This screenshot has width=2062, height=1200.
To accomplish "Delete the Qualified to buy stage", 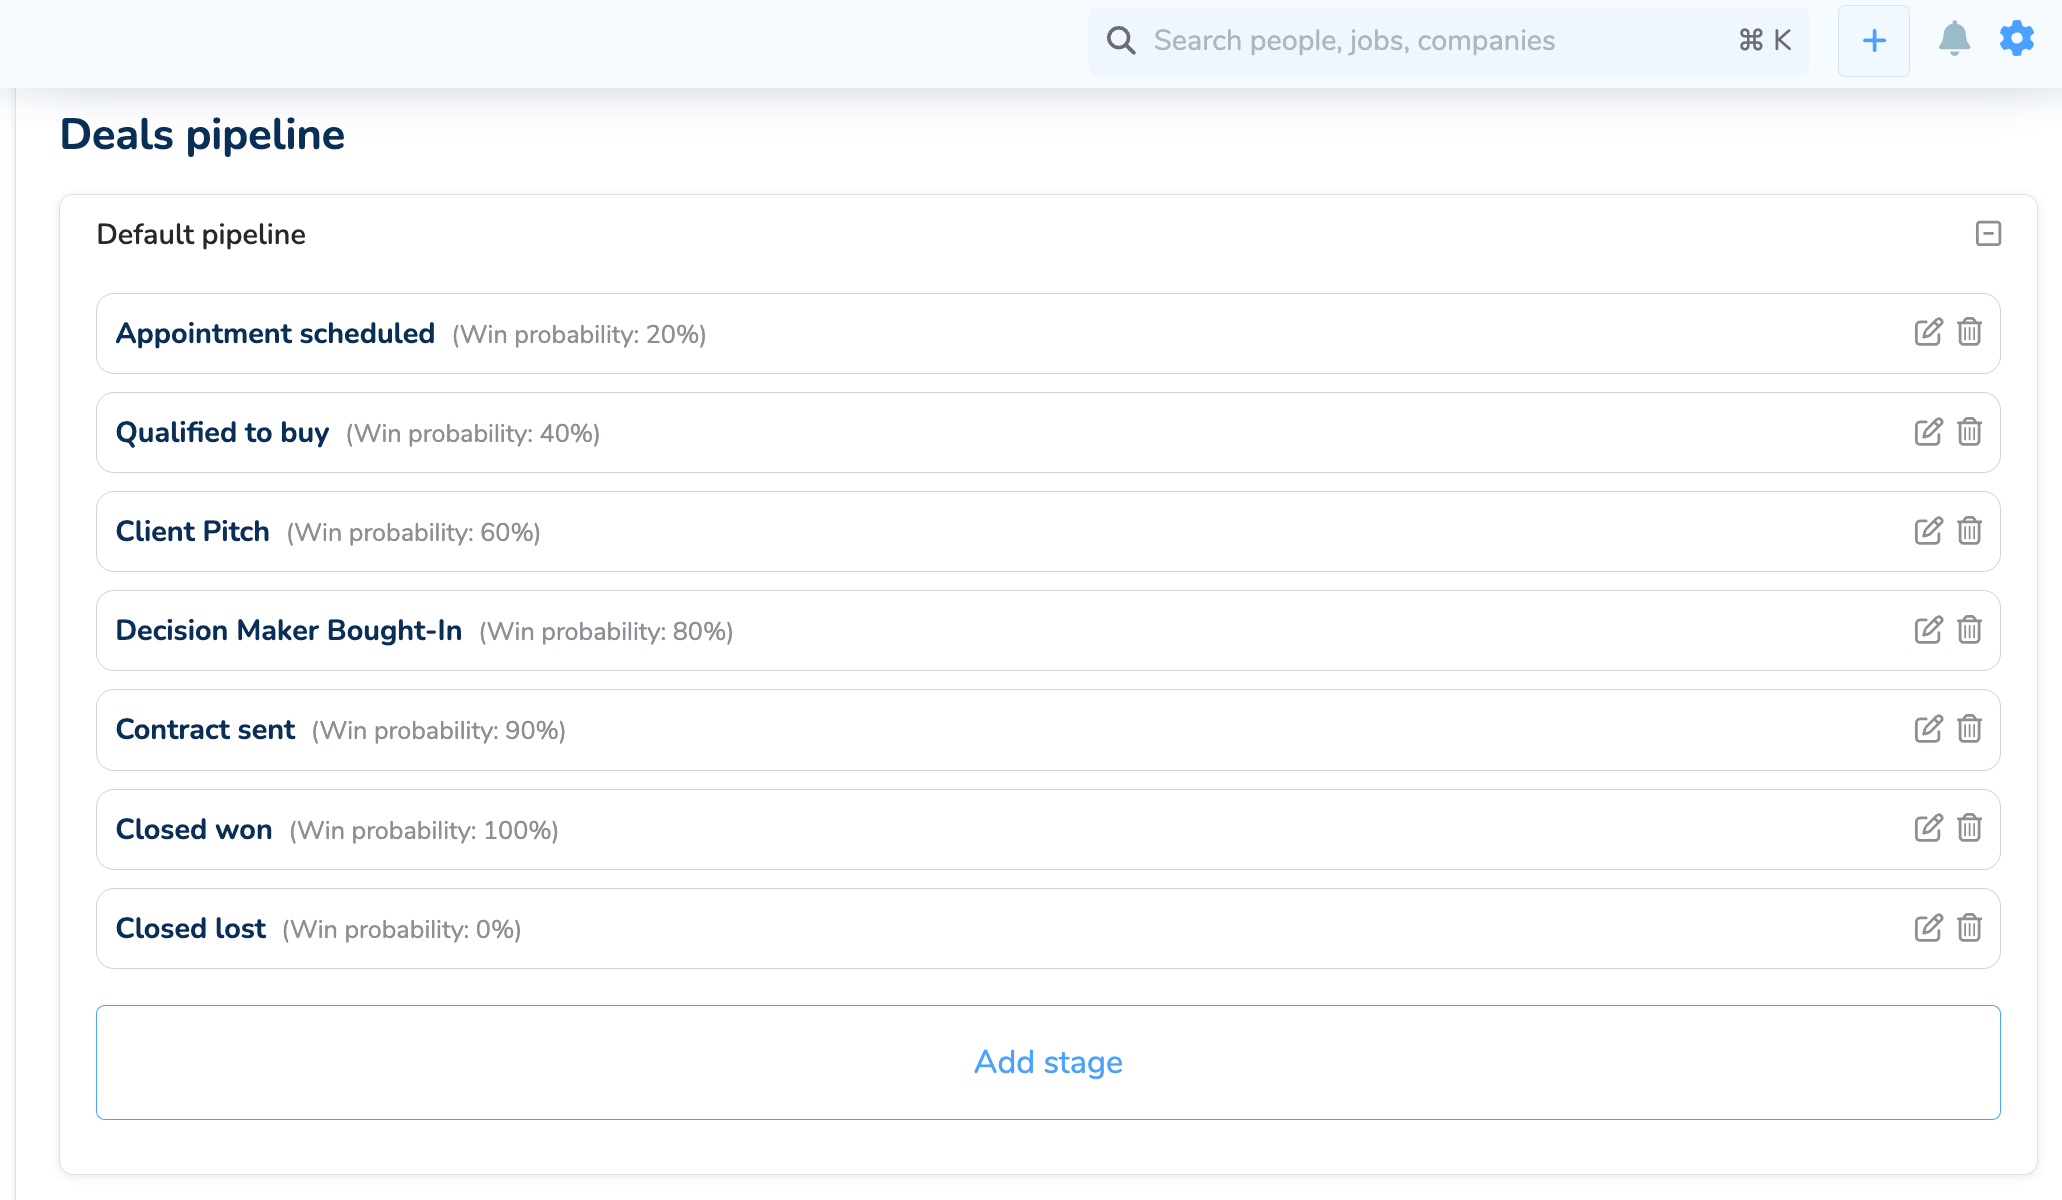I will [1969, 432].
